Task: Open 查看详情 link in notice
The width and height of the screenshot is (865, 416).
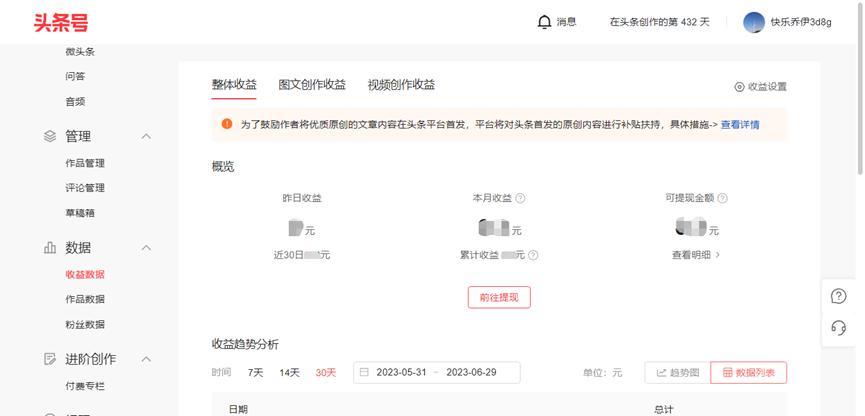Action: (740, 124)
